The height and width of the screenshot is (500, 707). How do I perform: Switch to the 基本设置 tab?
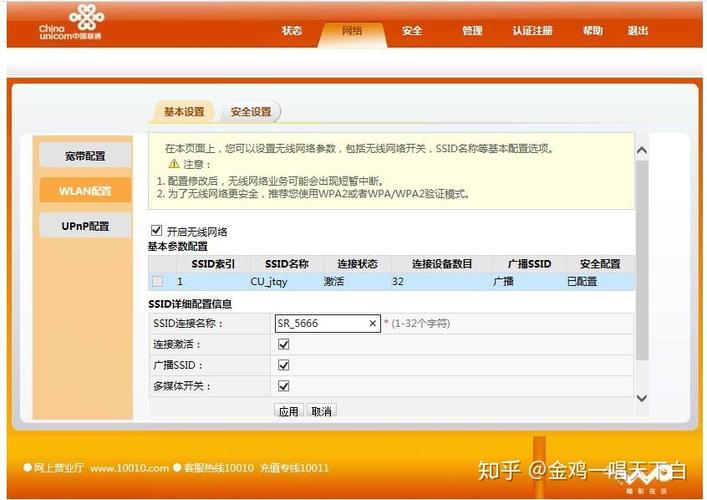click(184, 112)
